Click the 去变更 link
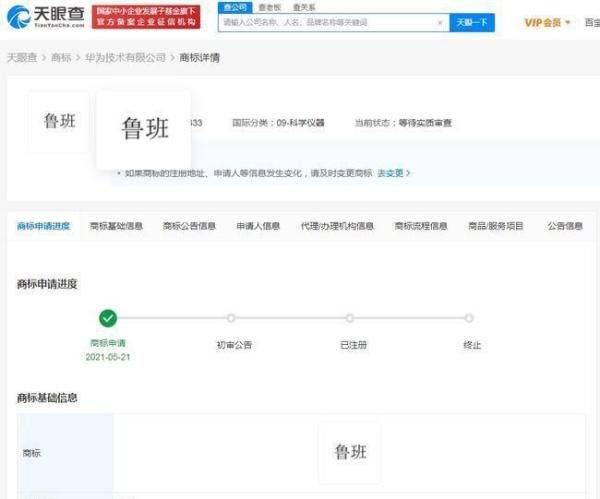 (x=394, y=173)
